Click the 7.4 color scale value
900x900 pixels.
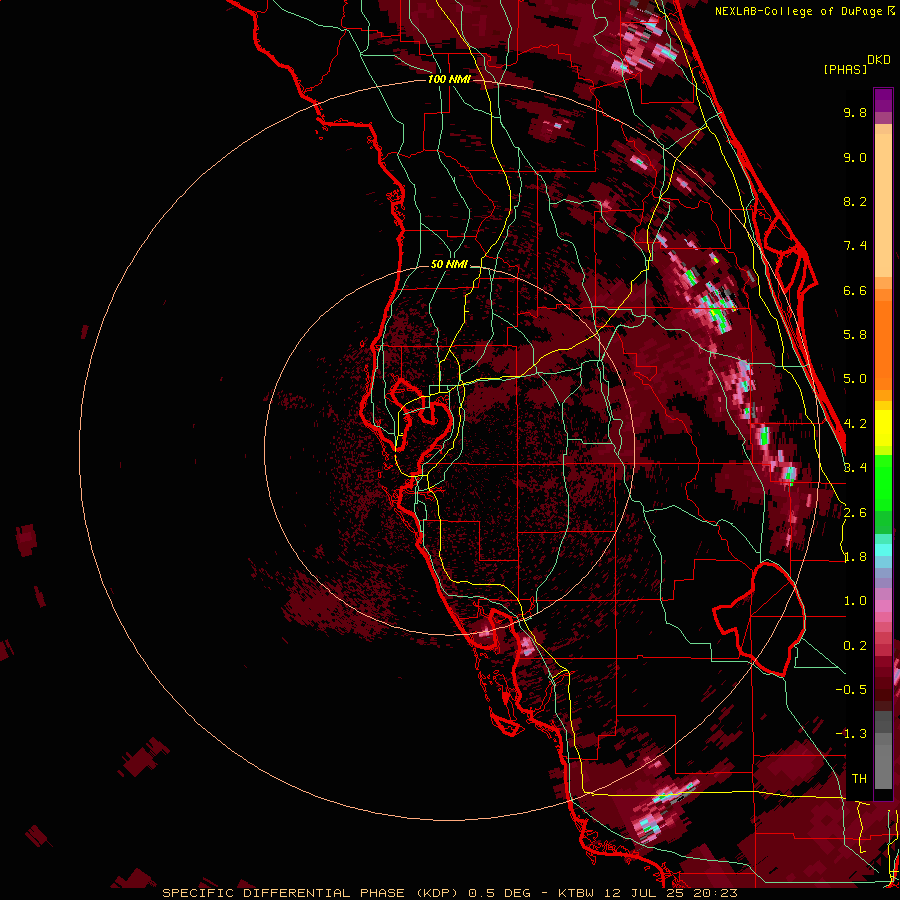coord(855,246)
